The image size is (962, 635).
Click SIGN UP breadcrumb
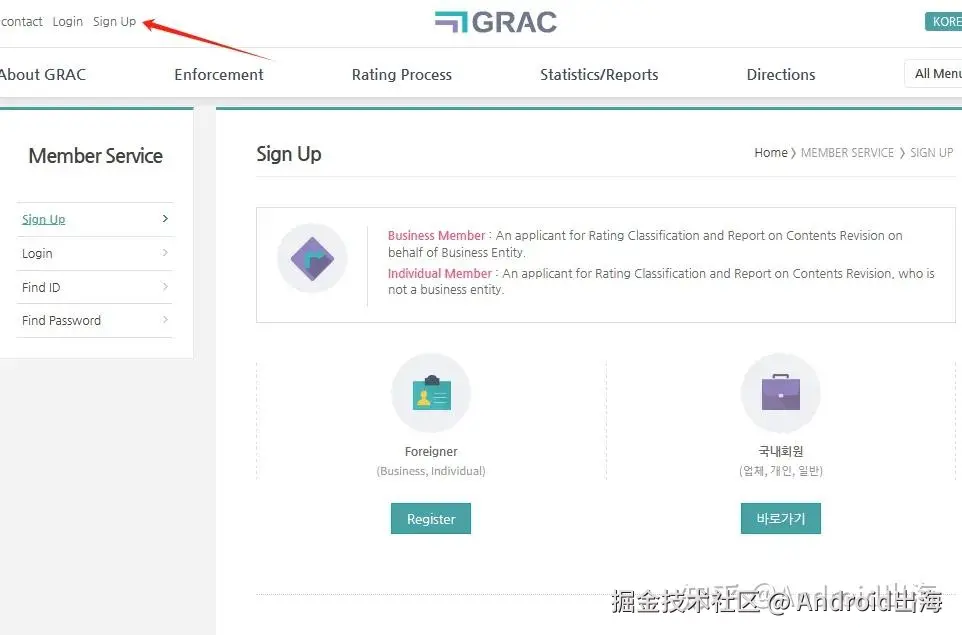point(931,152)
